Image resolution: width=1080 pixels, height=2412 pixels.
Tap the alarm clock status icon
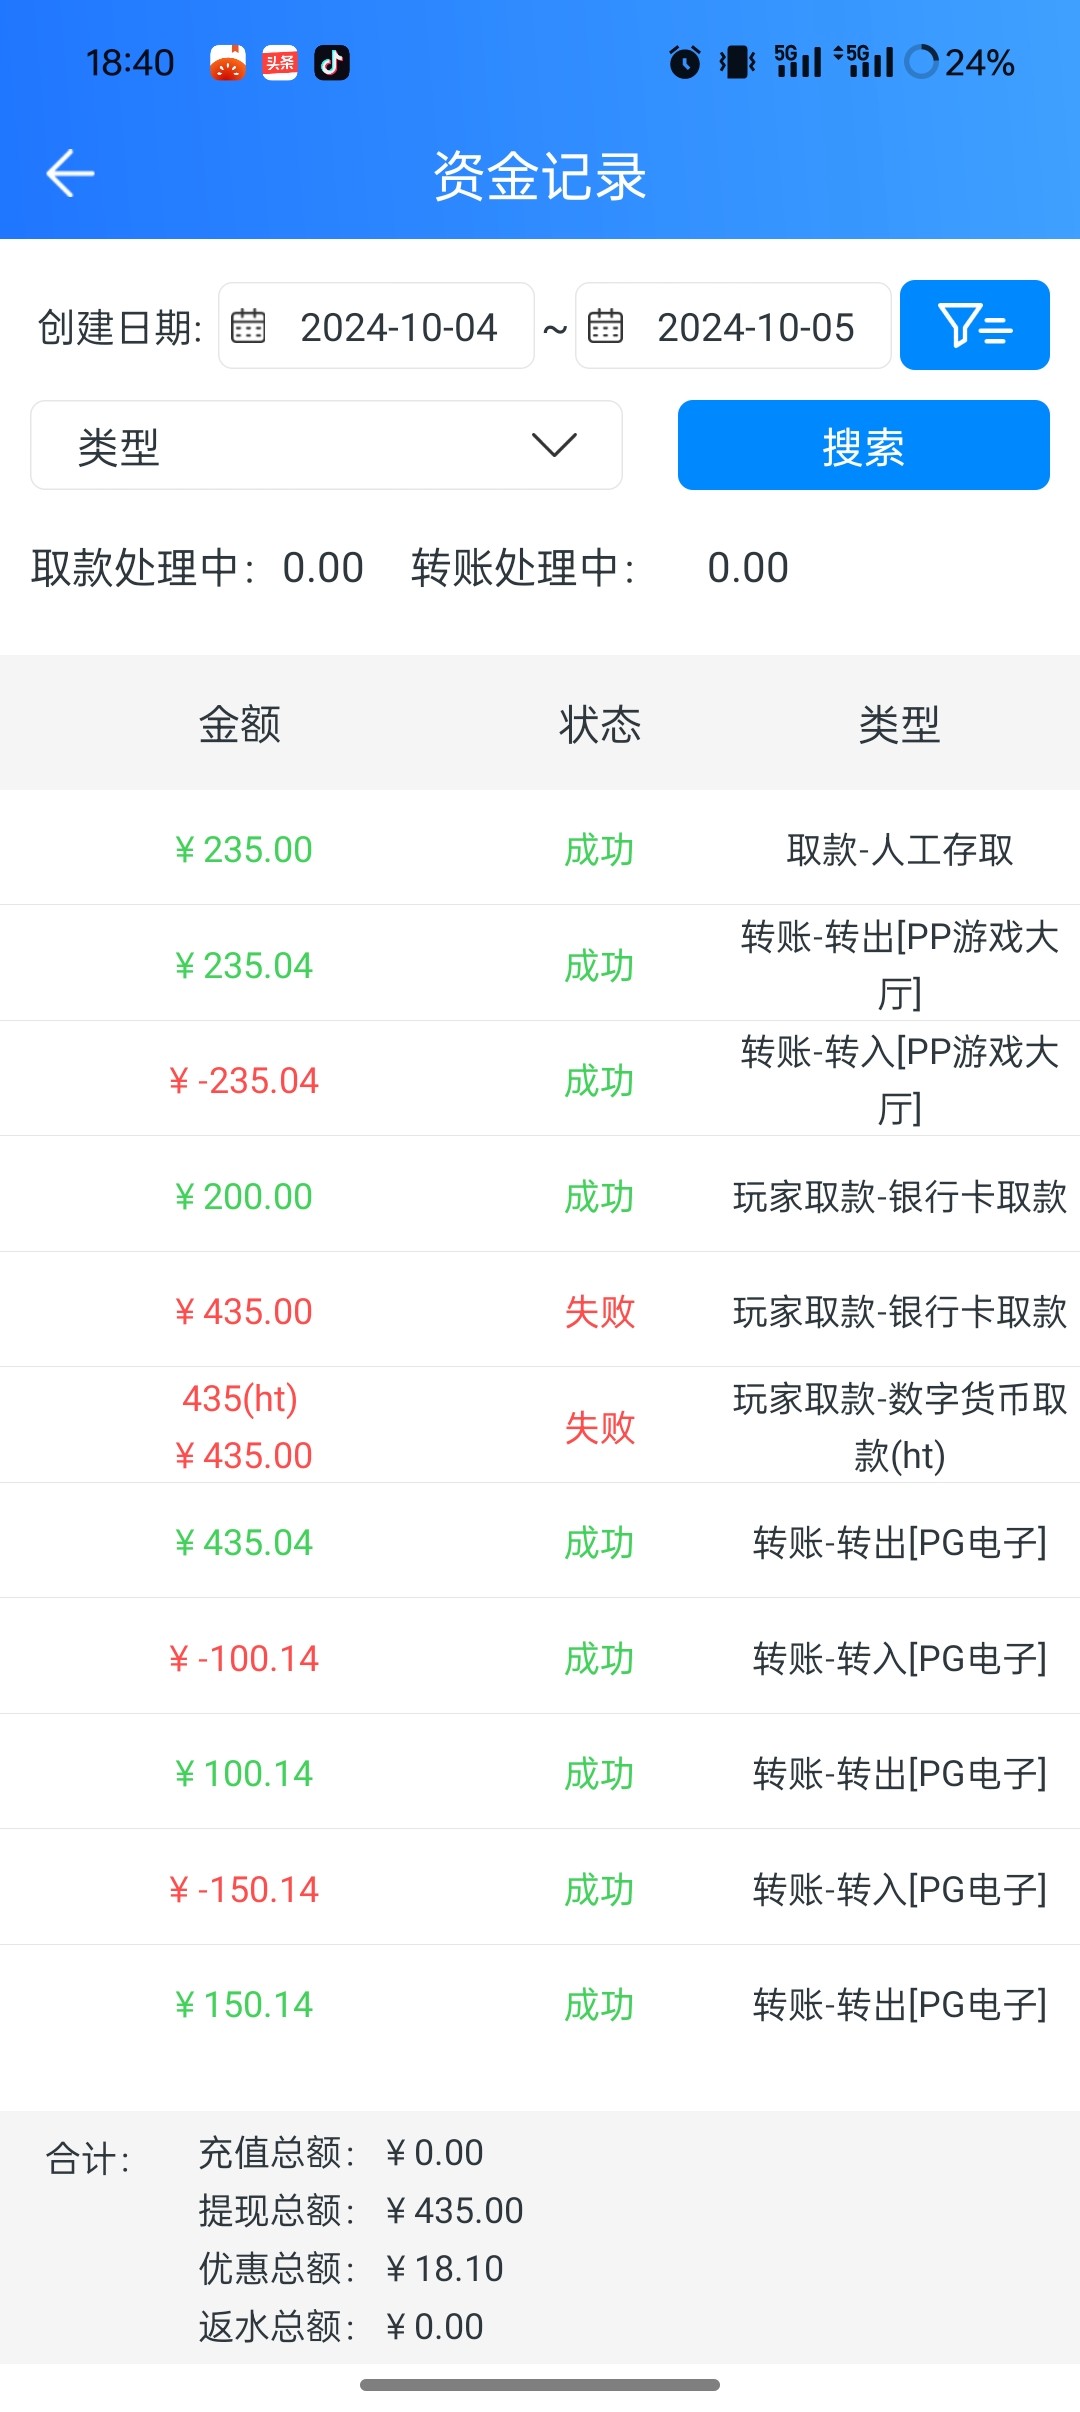click(x=685, y=62)
